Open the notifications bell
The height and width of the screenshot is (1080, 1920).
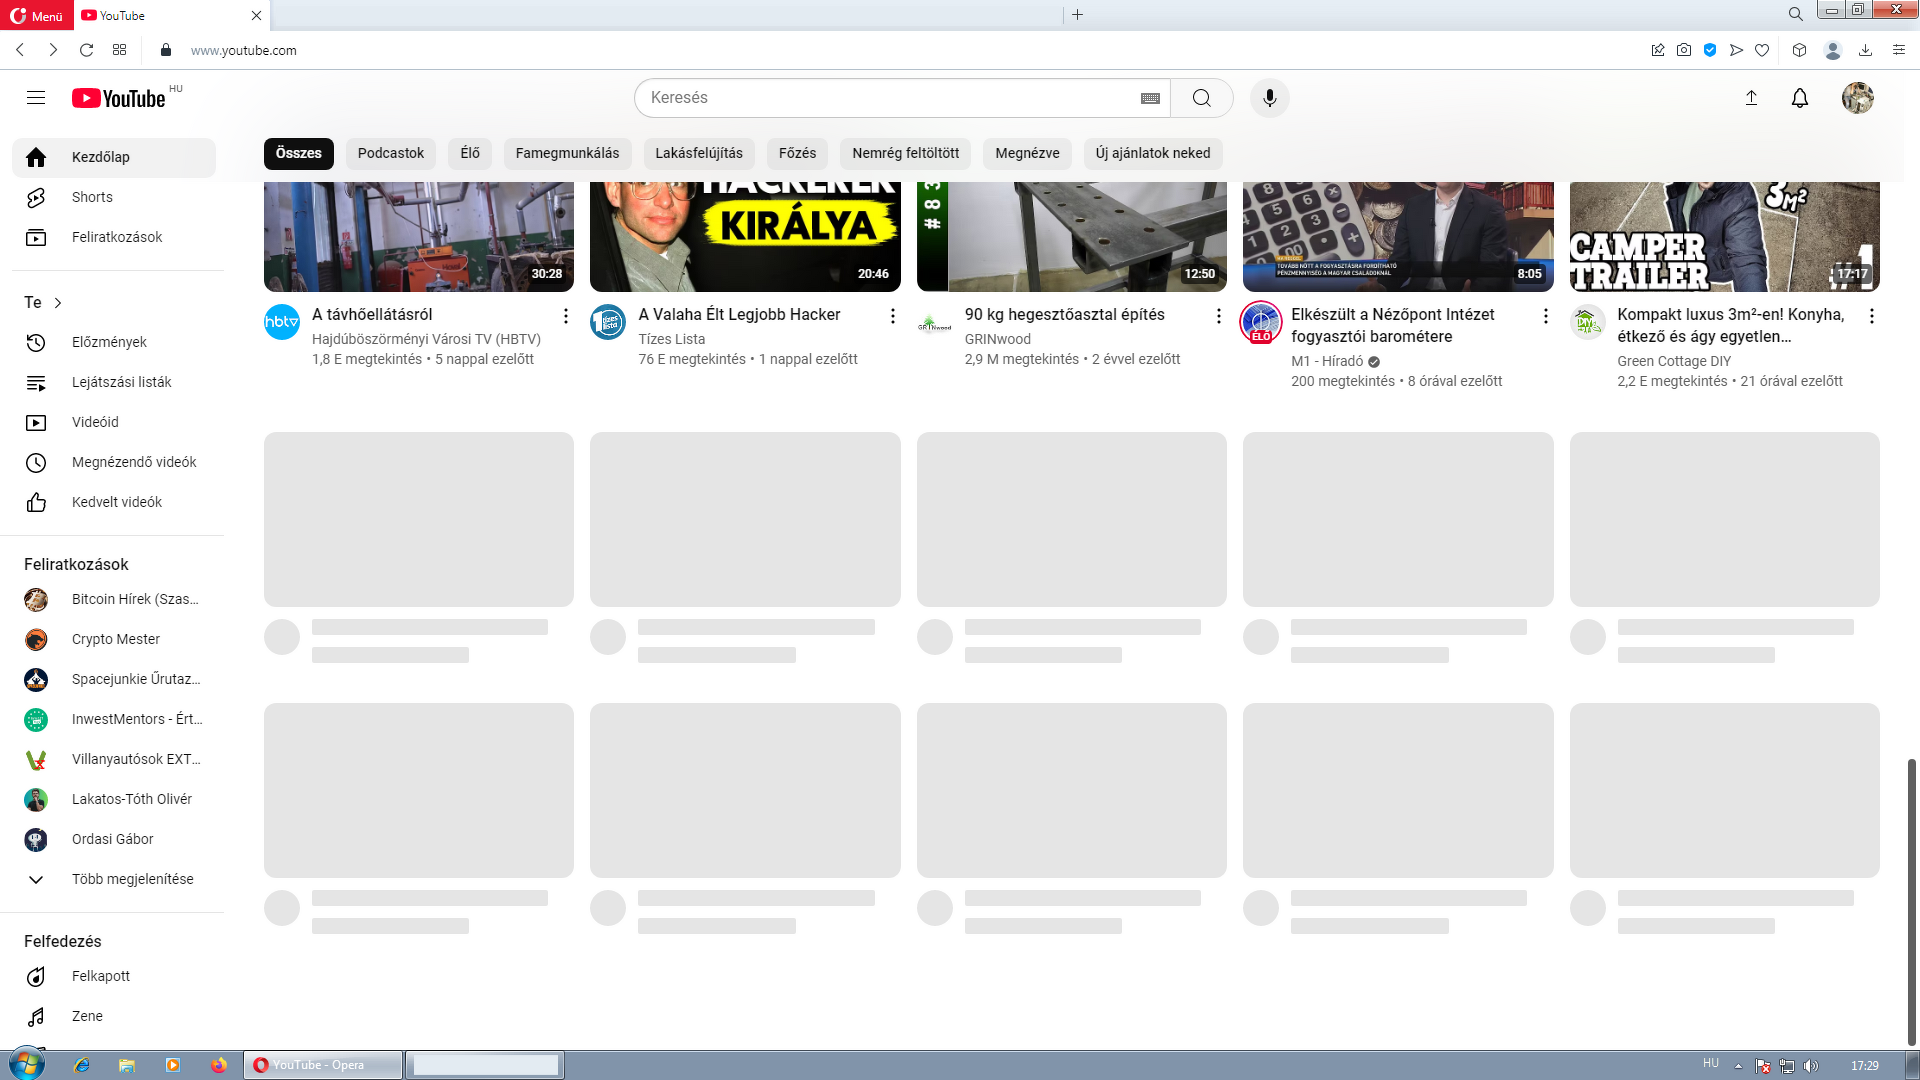(x=1799, y=98)
